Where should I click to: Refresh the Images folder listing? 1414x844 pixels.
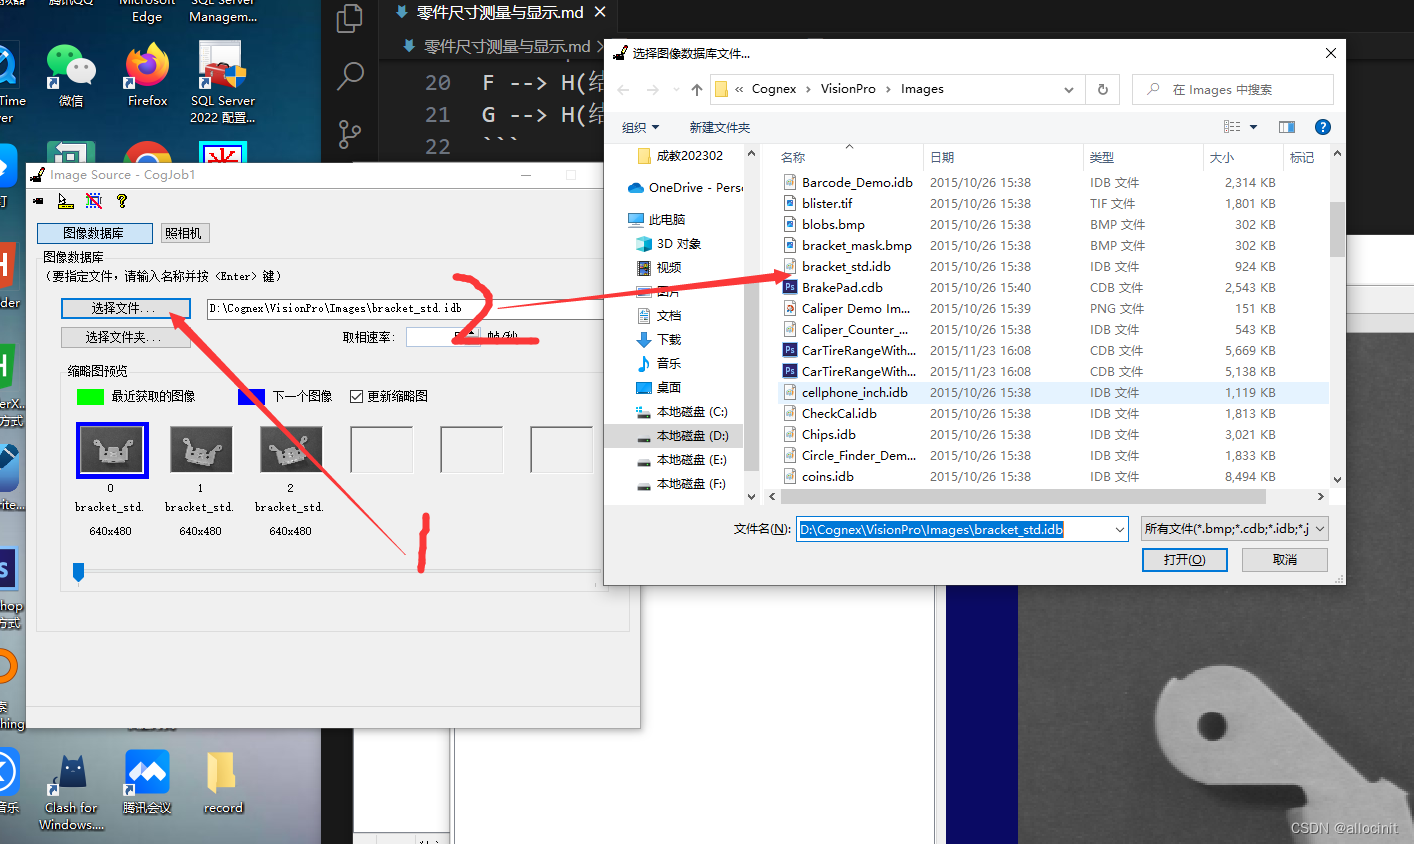(1103, 89)
